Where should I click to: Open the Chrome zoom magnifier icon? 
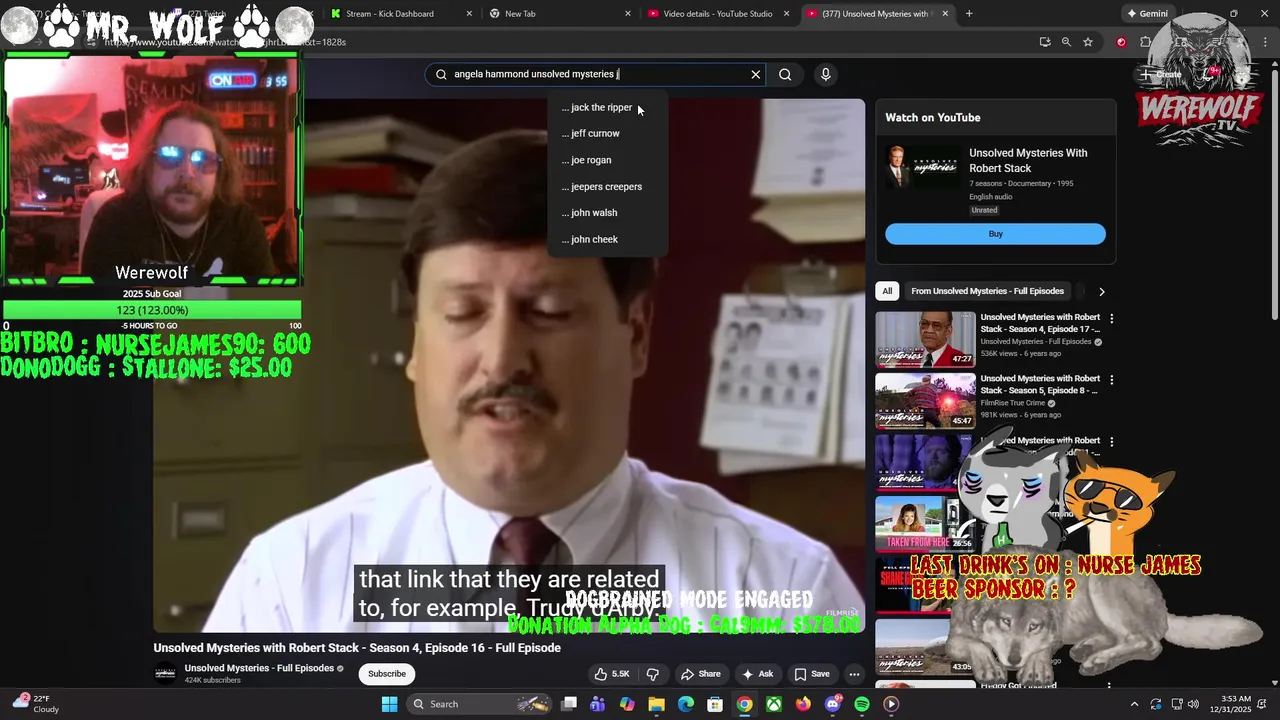tap(1066, 42)
